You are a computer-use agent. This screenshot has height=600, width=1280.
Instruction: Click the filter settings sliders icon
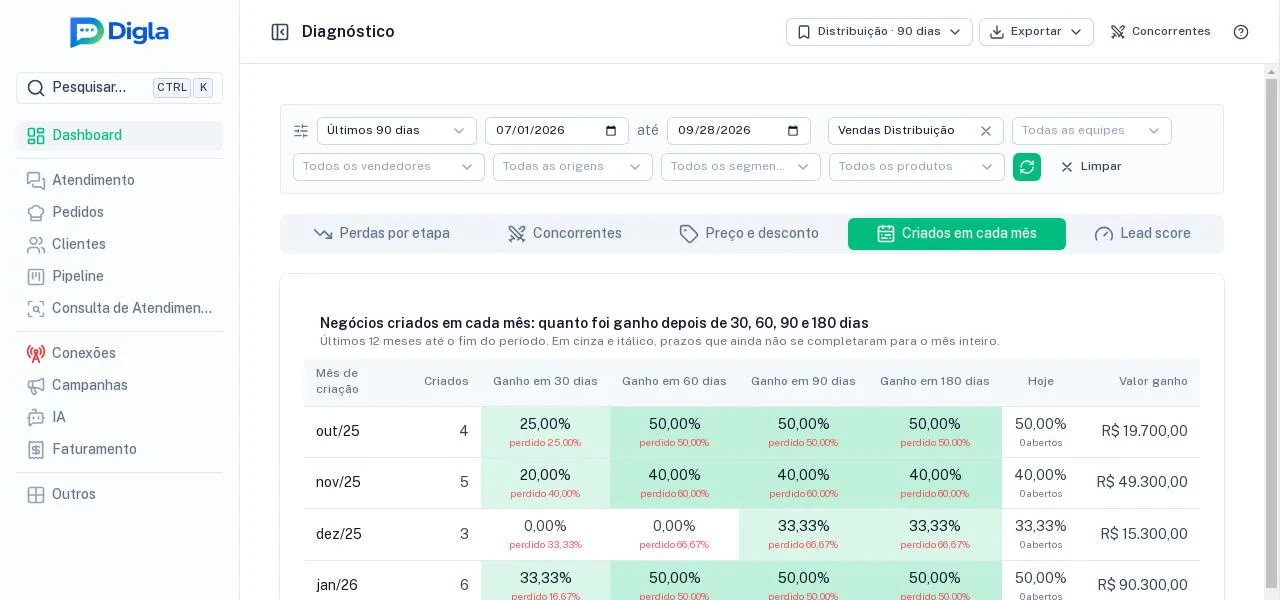[301, 131]
